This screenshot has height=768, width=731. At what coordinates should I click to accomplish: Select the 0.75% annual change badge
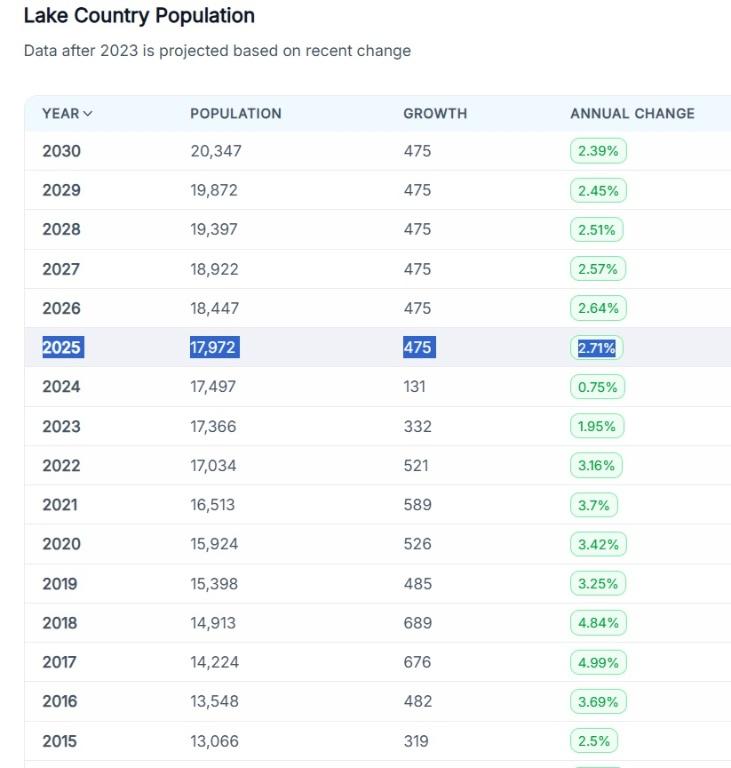point(598,387)
